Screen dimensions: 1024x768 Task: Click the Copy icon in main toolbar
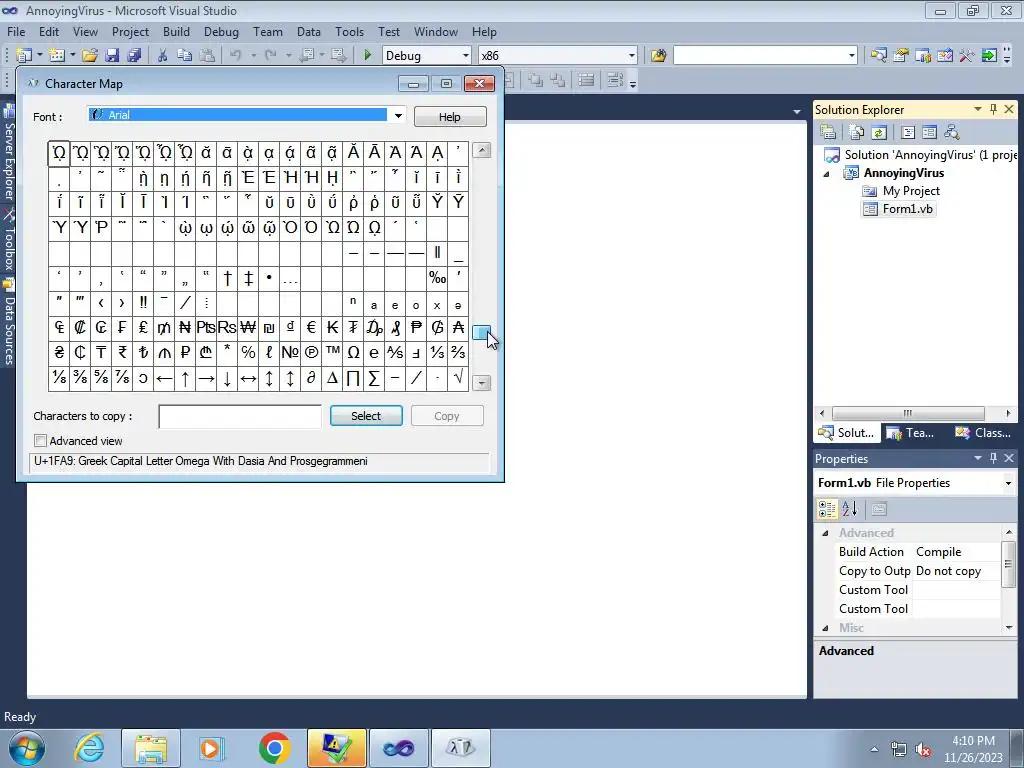tap(185, 56)
